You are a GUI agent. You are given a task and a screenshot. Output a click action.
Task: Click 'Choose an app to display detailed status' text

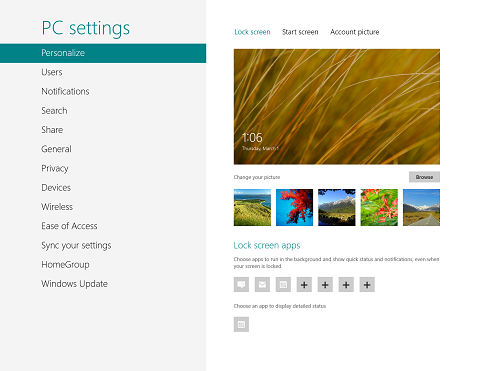[280, 306]
